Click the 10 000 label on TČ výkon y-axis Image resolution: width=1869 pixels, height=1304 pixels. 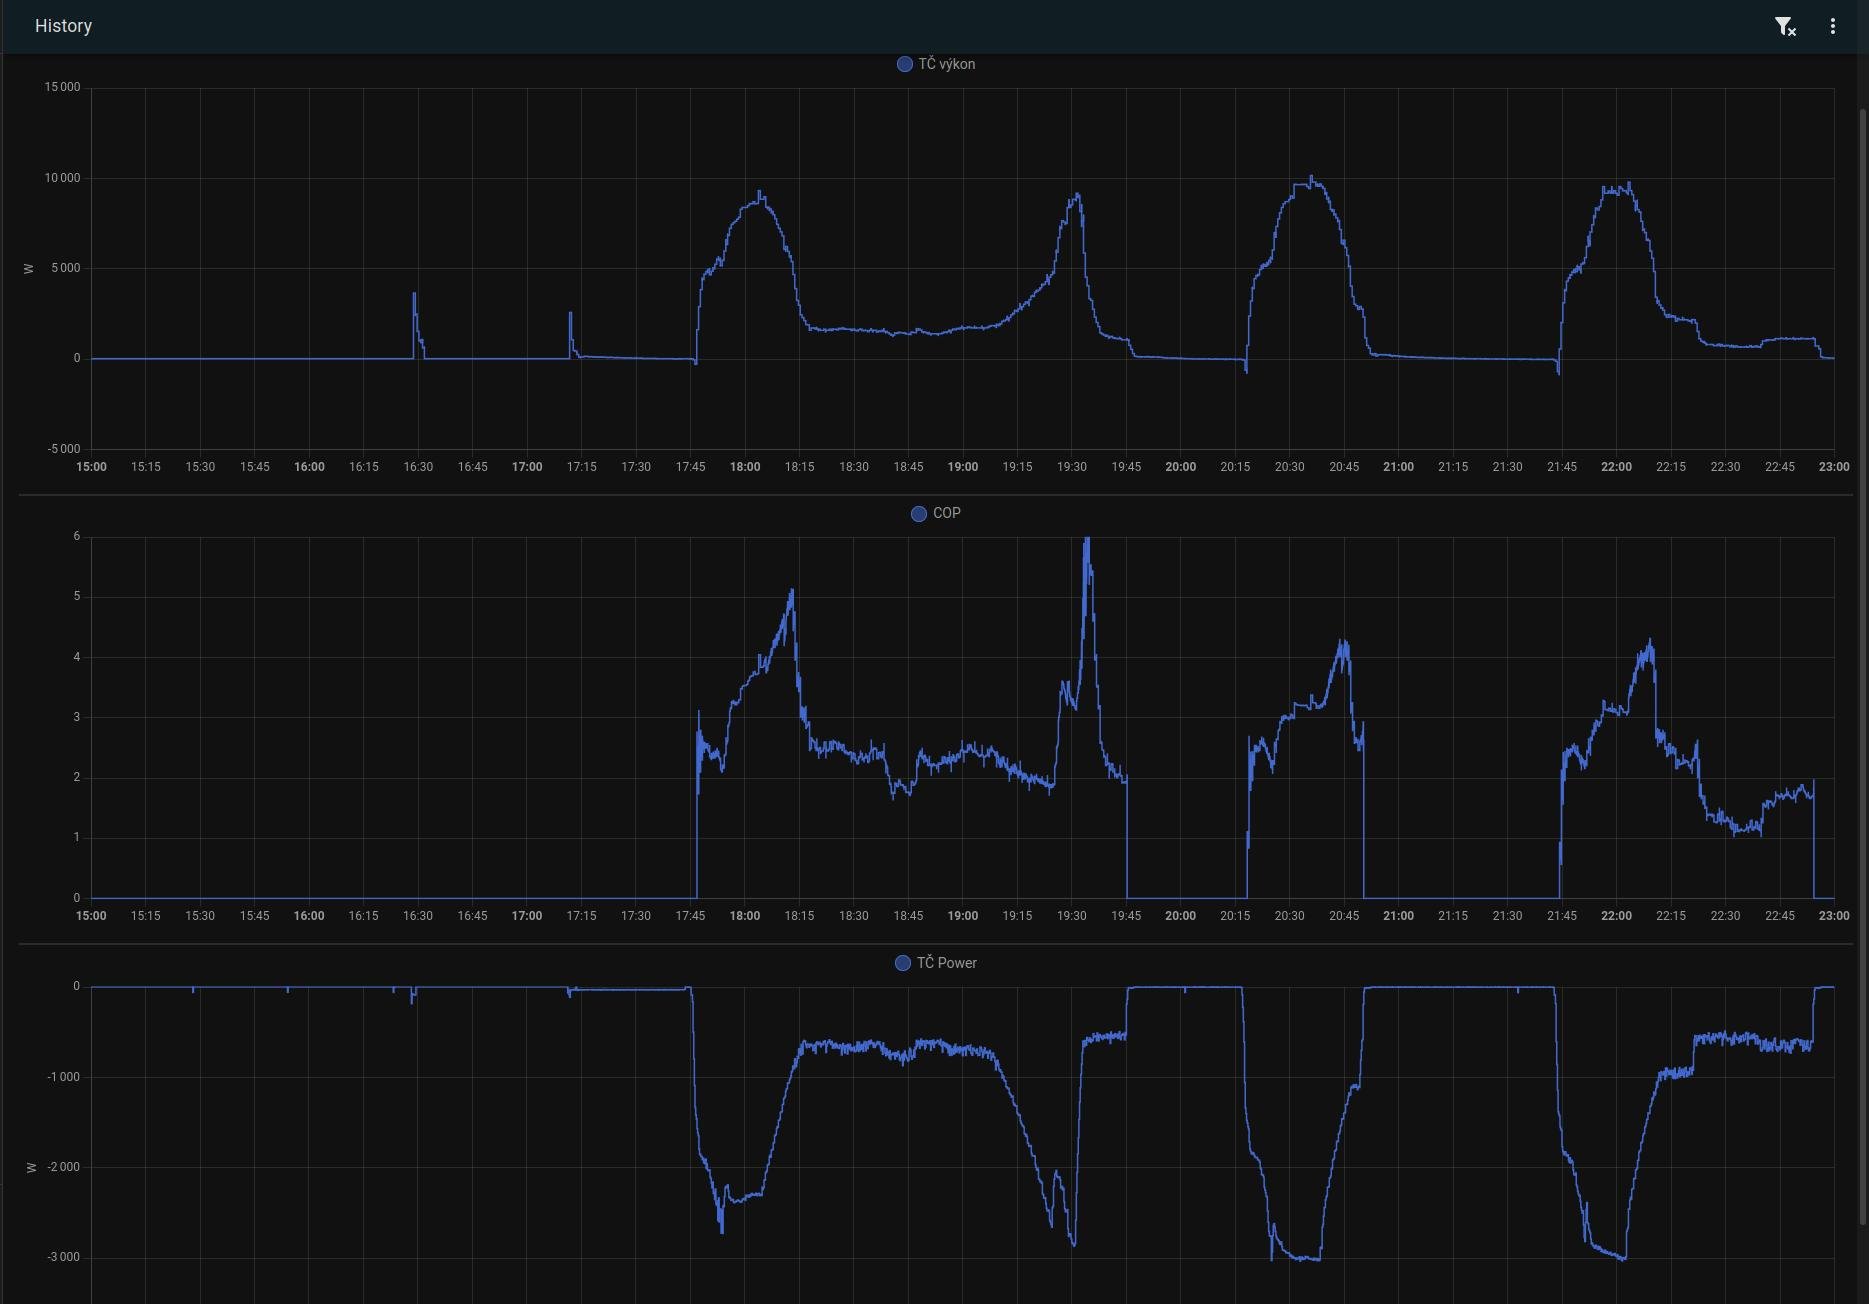point(62,178)
